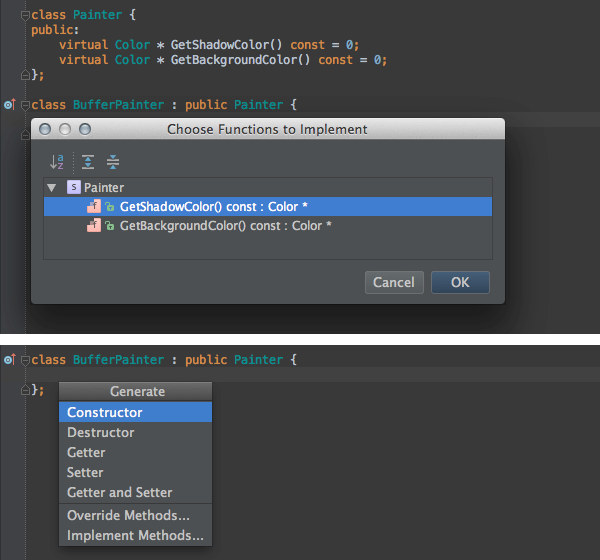The width and height of the screenshot is (600, 560).
Task: Click GetBackgroundColor() in the code editor
Action: 240,60
